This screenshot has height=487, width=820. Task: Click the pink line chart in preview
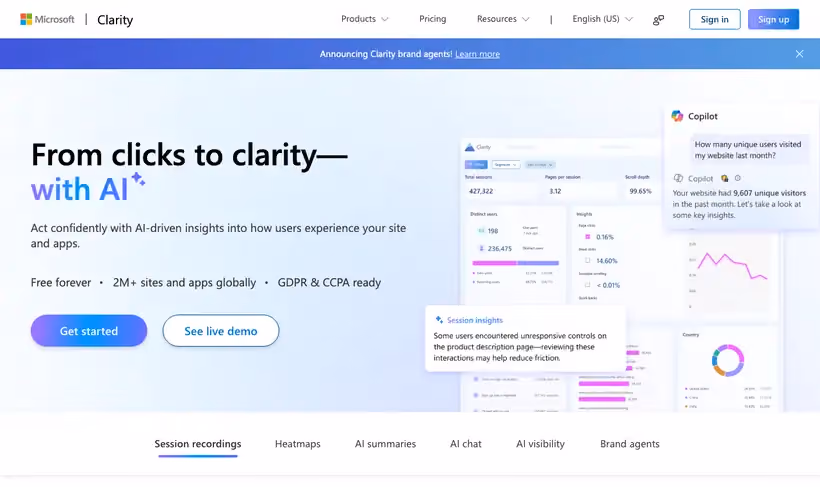pos(733,266)
